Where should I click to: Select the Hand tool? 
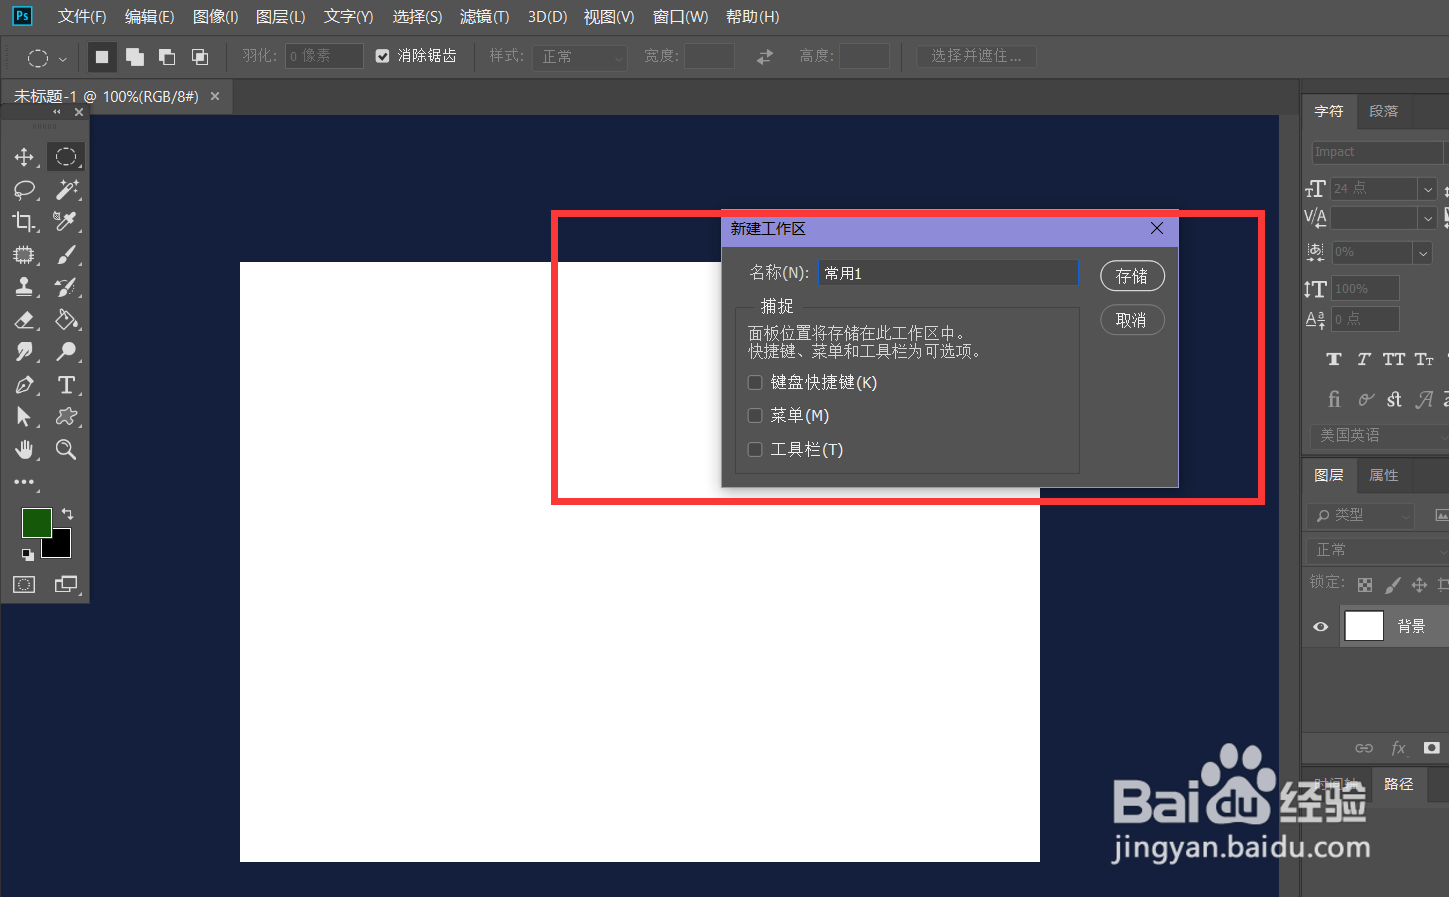tap(24, 449)
